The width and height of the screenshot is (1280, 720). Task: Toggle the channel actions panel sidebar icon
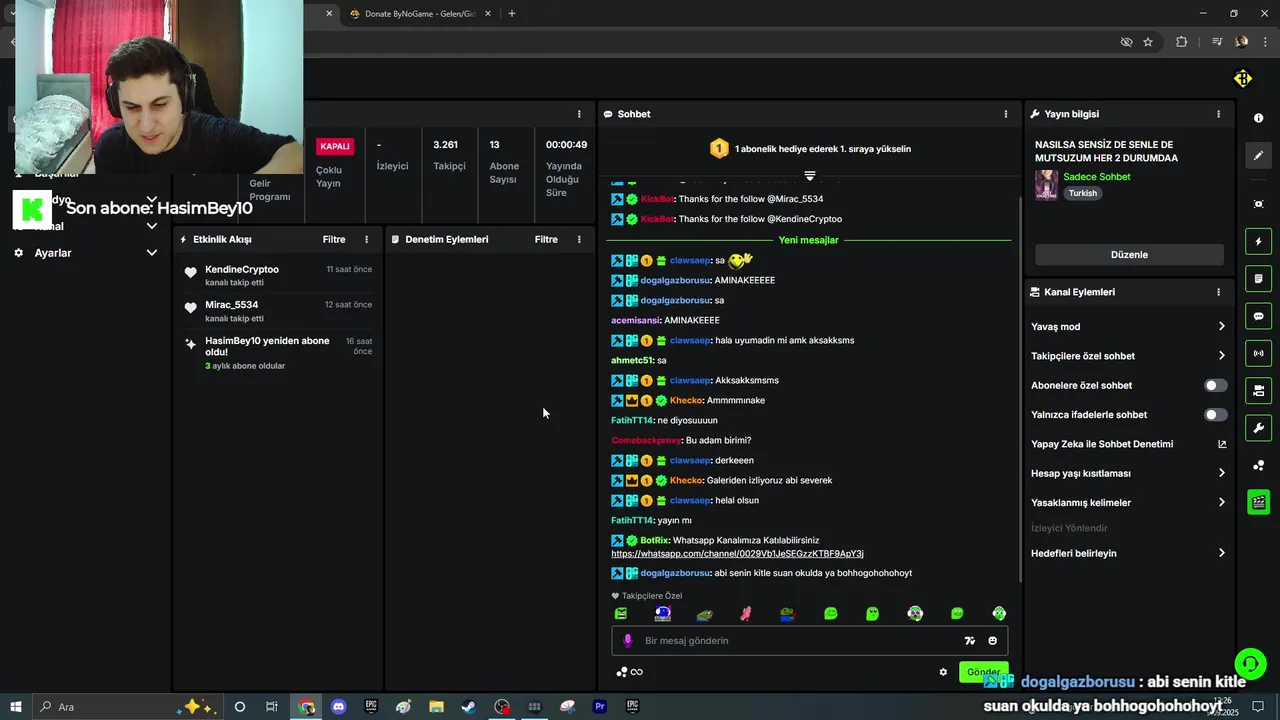click(1258, 390)
